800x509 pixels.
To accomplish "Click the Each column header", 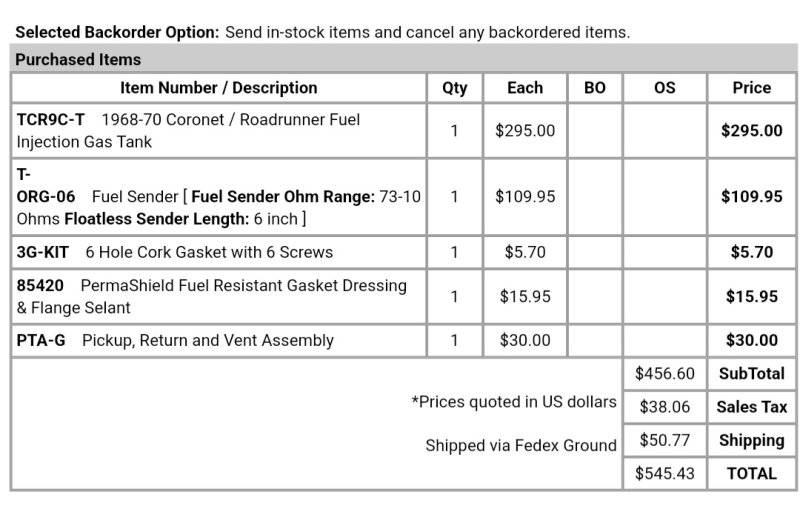I will point(524,88).
